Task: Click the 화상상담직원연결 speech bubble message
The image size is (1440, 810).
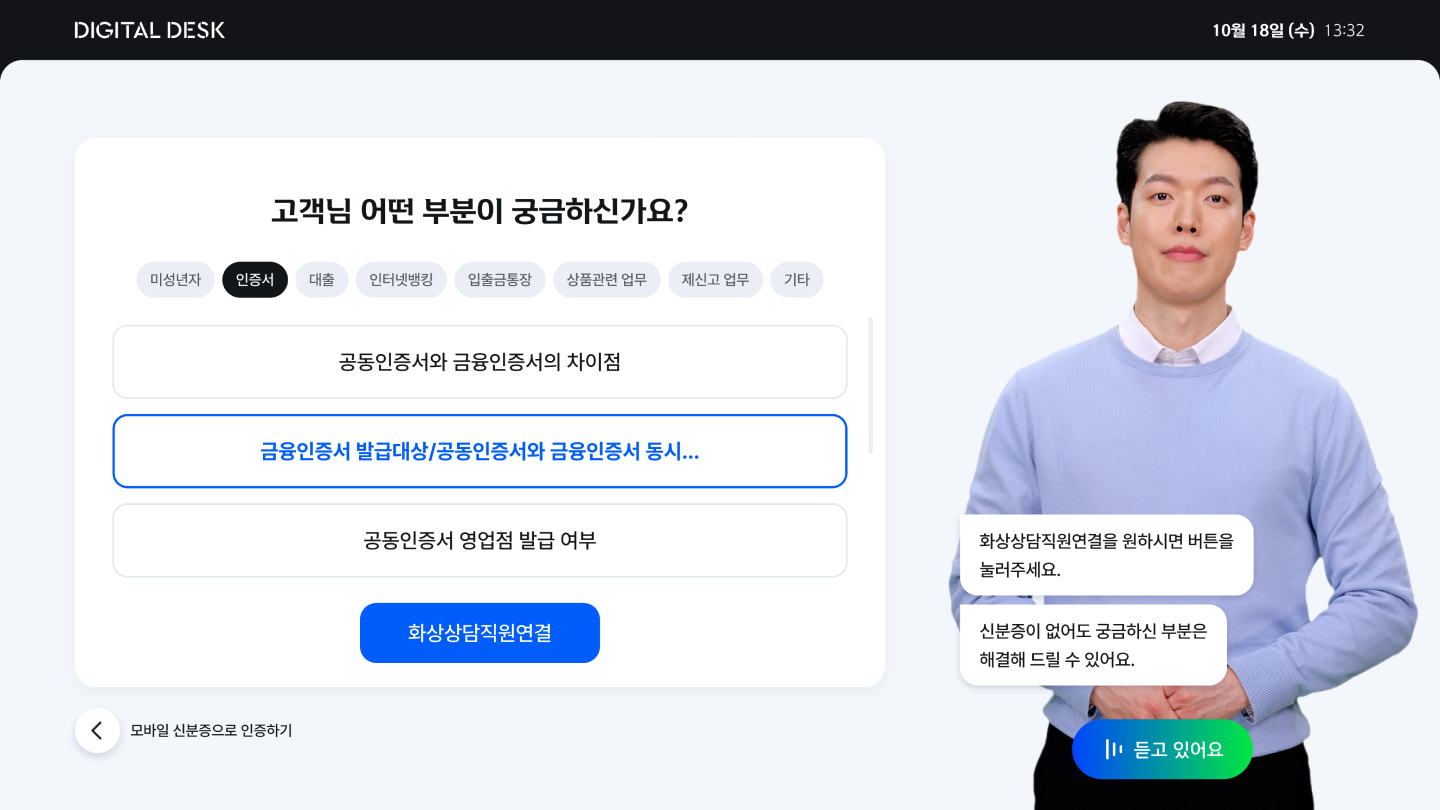Action: coord(1106,555)
